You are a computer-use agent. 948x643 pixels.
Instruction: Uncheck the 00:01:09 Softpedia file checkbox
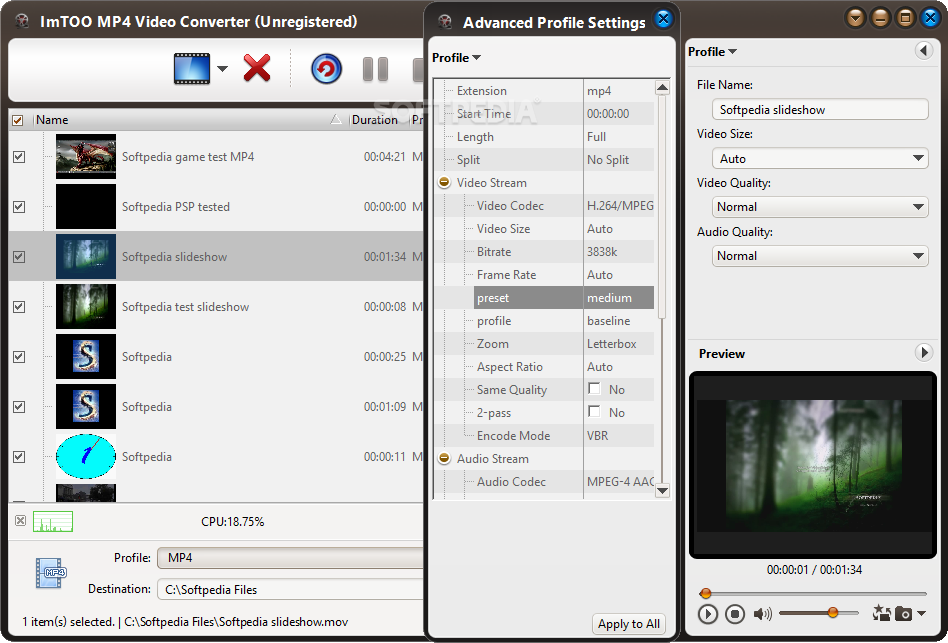[19, 407]
